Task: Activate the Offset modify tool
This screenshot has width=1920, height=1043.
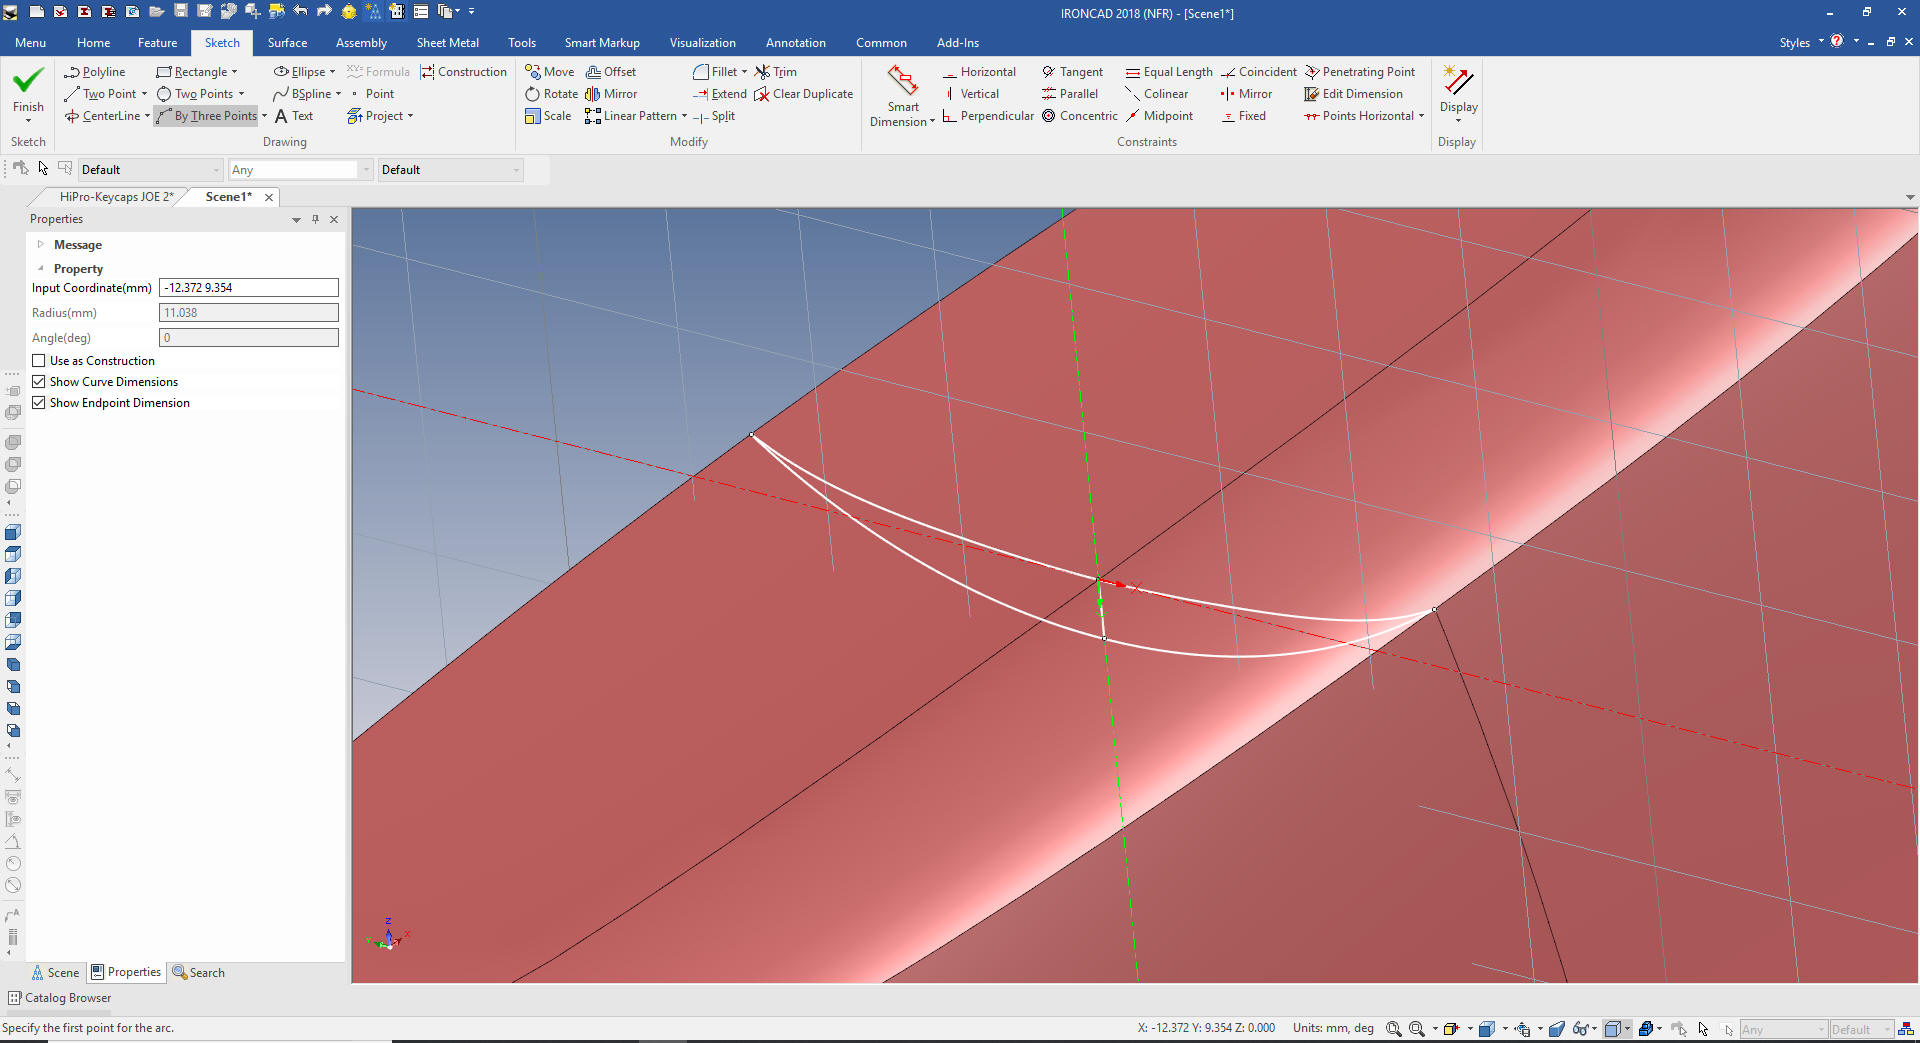Action: (x=611, y=72)
